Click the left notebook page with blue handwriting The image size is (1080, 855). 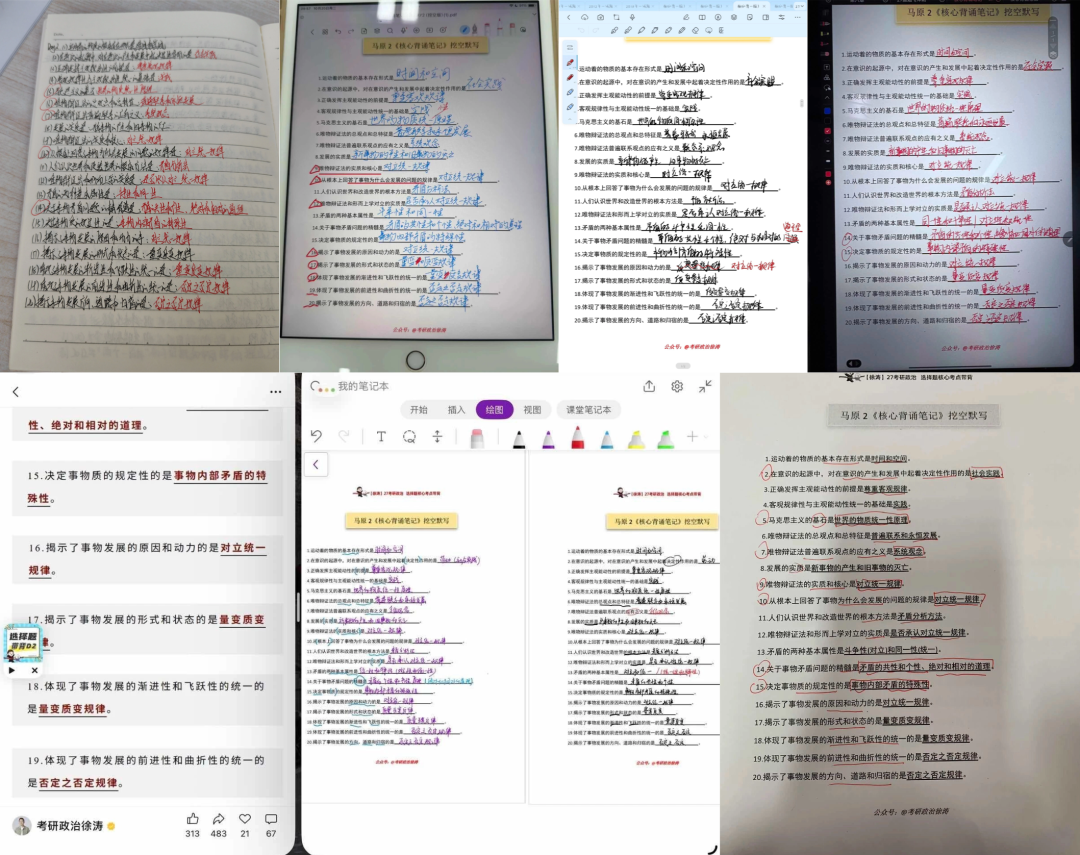click(413, 627)
